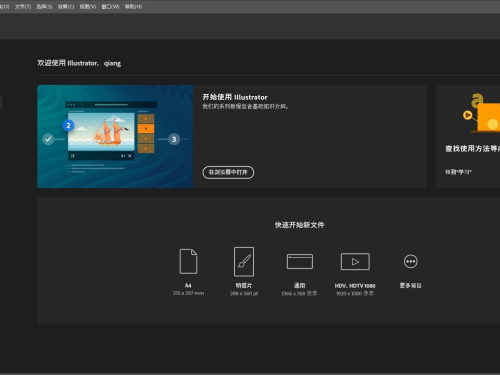Click the orange laptop learn illustration
The width and height of the screenshot is (500, 375).
pyautogui.click(x=481, y=113)
